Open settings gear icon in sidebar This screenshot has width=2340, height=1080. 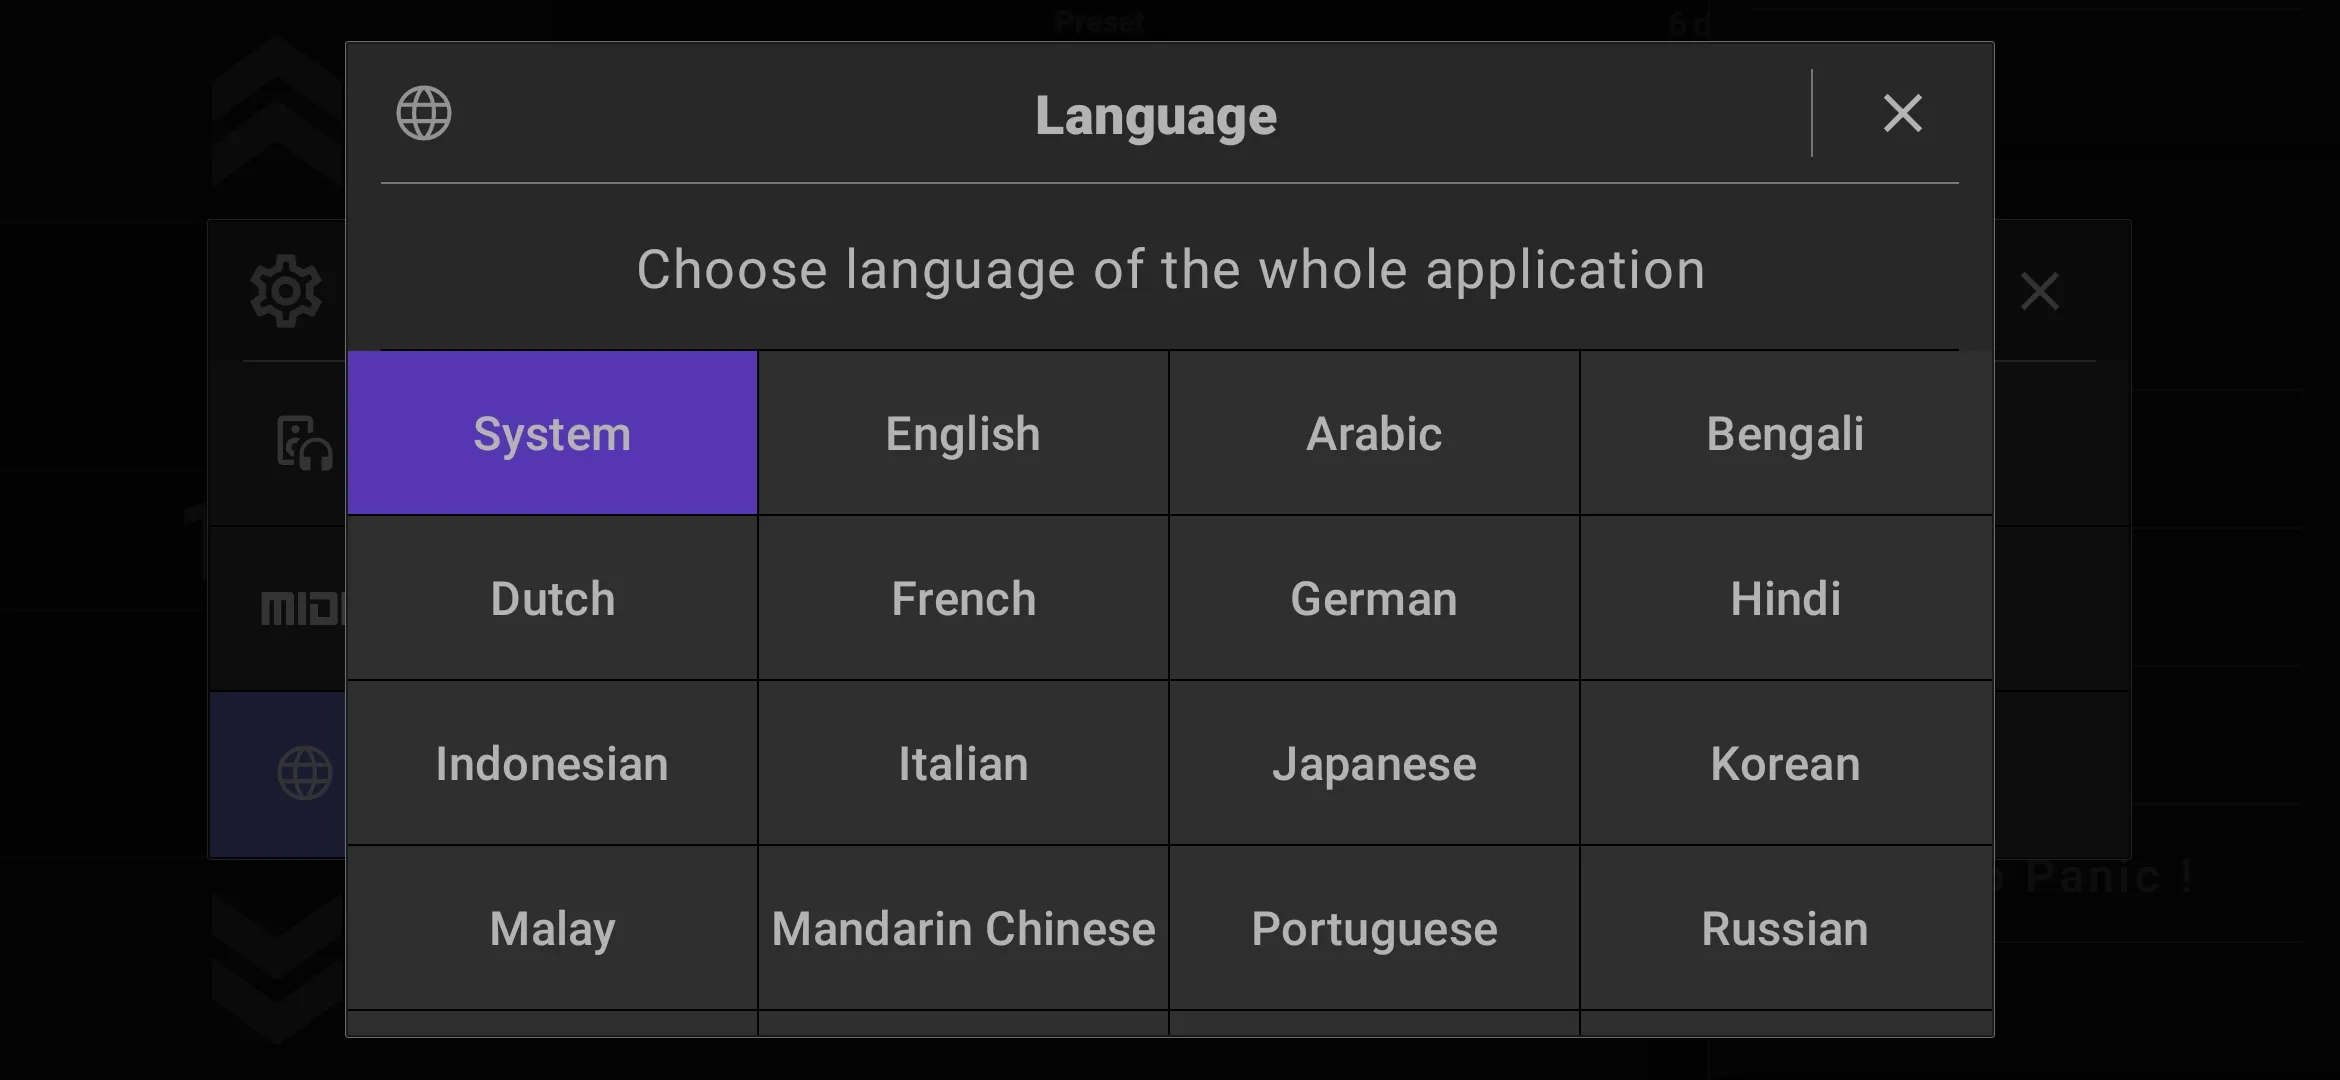tap(286, 291)
